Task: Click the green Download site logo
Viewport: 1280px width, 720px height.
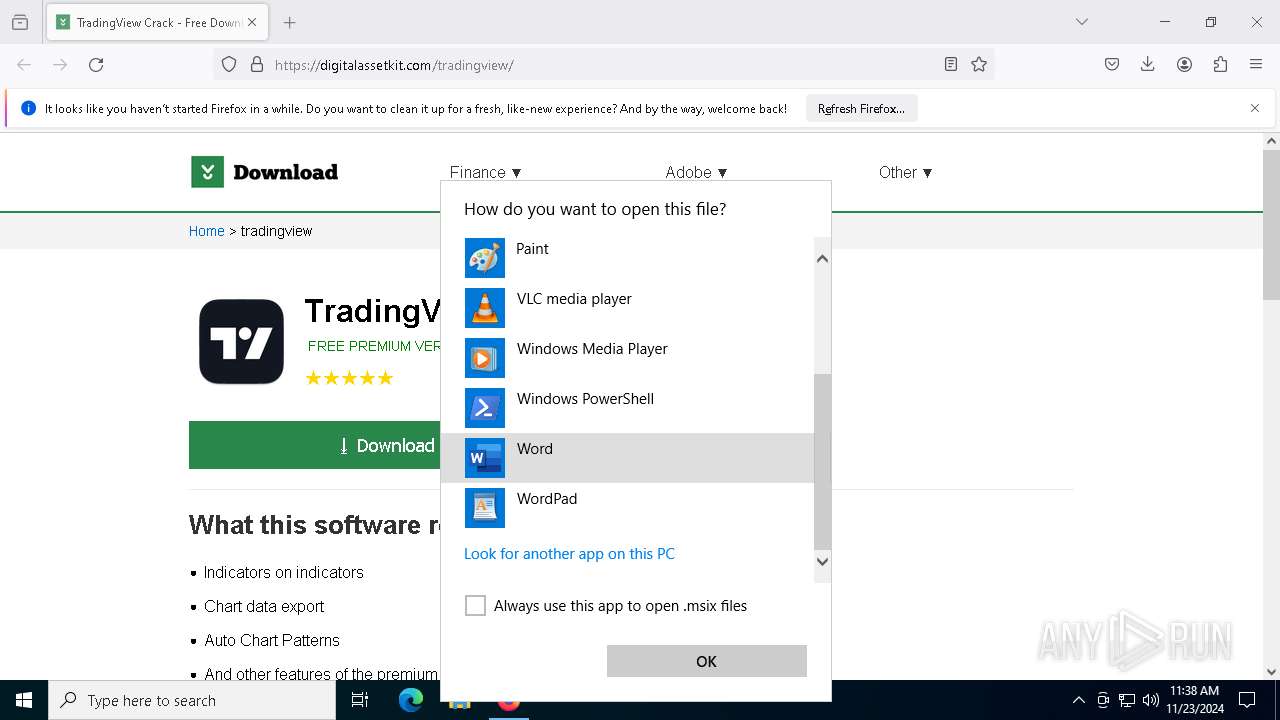Action: point(265,172)
